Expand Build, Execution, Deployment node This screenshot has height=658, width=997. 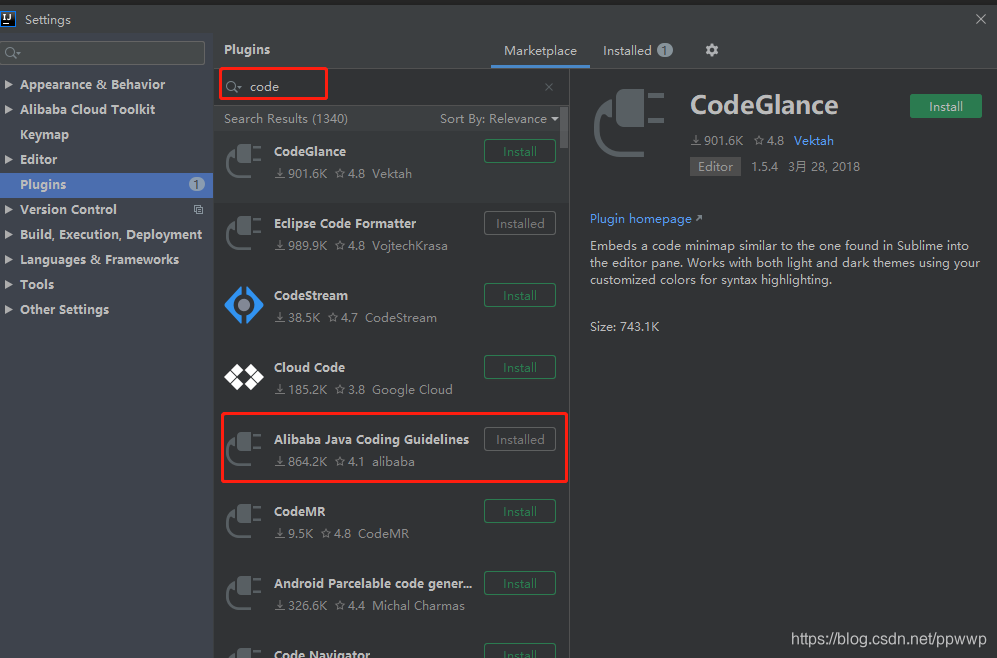[x=9, y=234]
